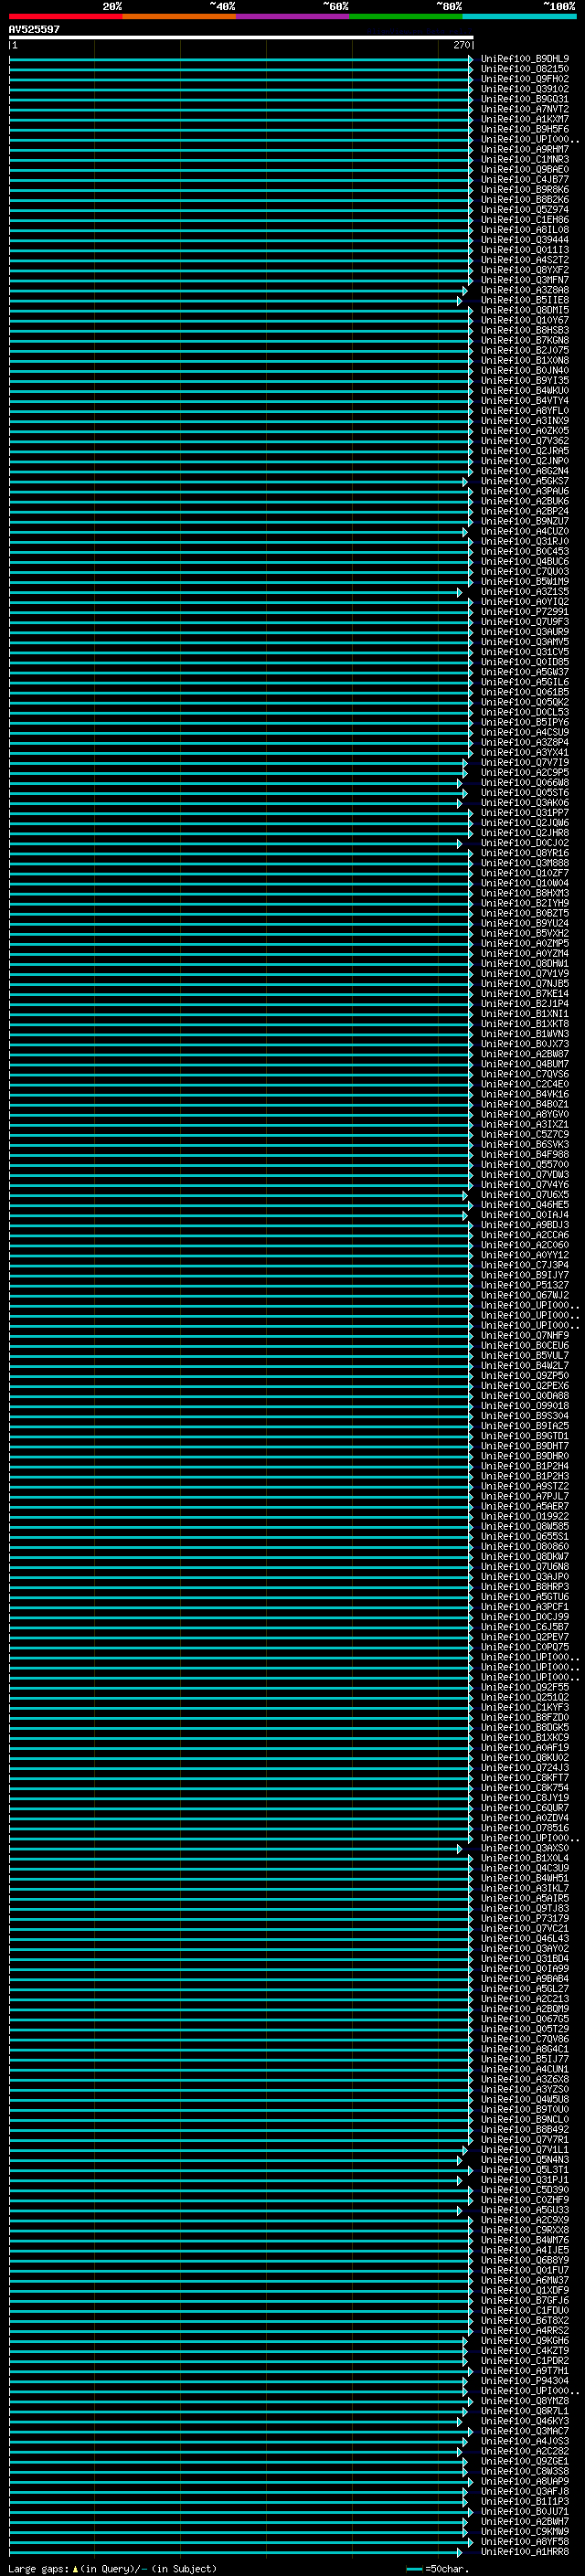Click the UniRef100_B9DHR0 hit name

pyautogui.click(x=525, y=1456)
